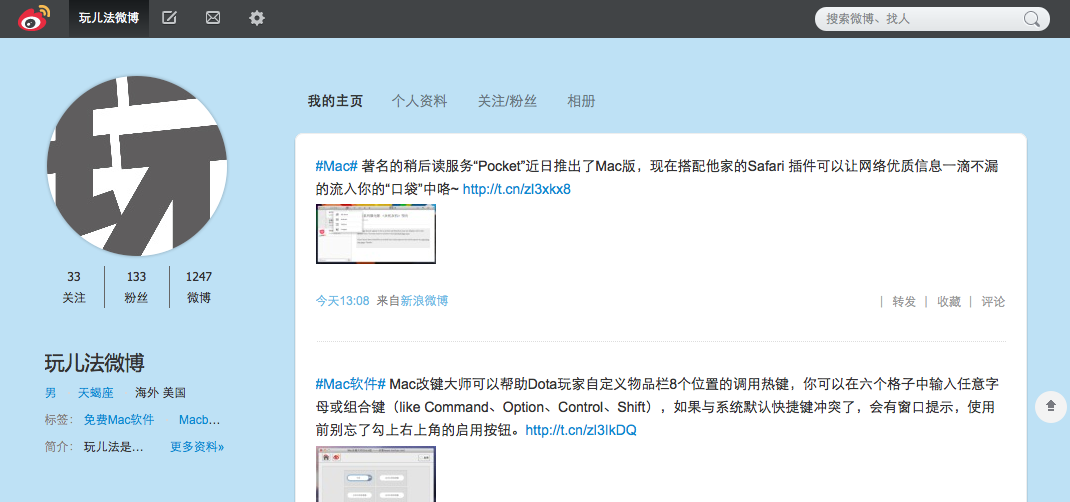Image resolution: width=1070 pixels, height=502 pixels.
Task: Select the 玩儿法微博 top navigation tab
Action: click(109, 18)
